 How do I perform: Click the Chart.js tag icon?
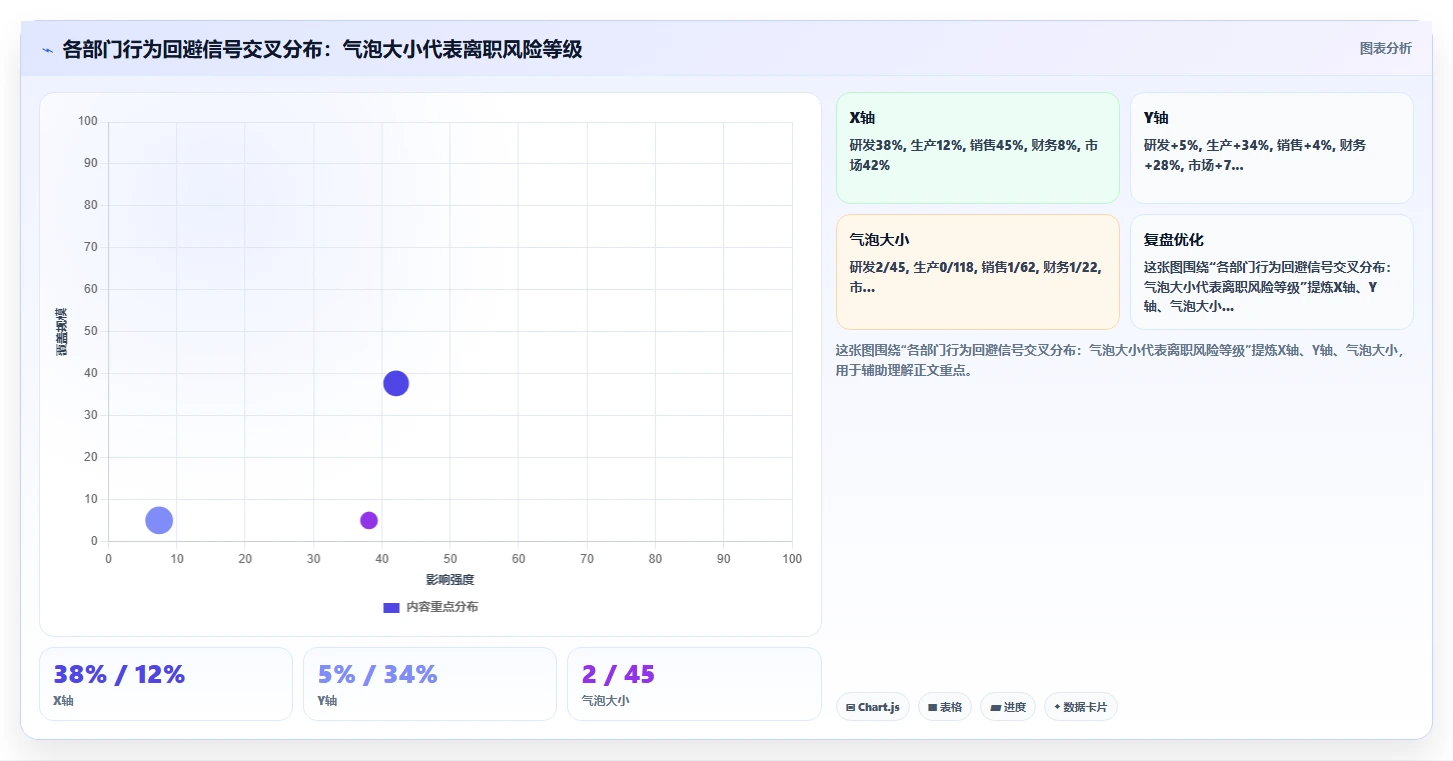850,707
